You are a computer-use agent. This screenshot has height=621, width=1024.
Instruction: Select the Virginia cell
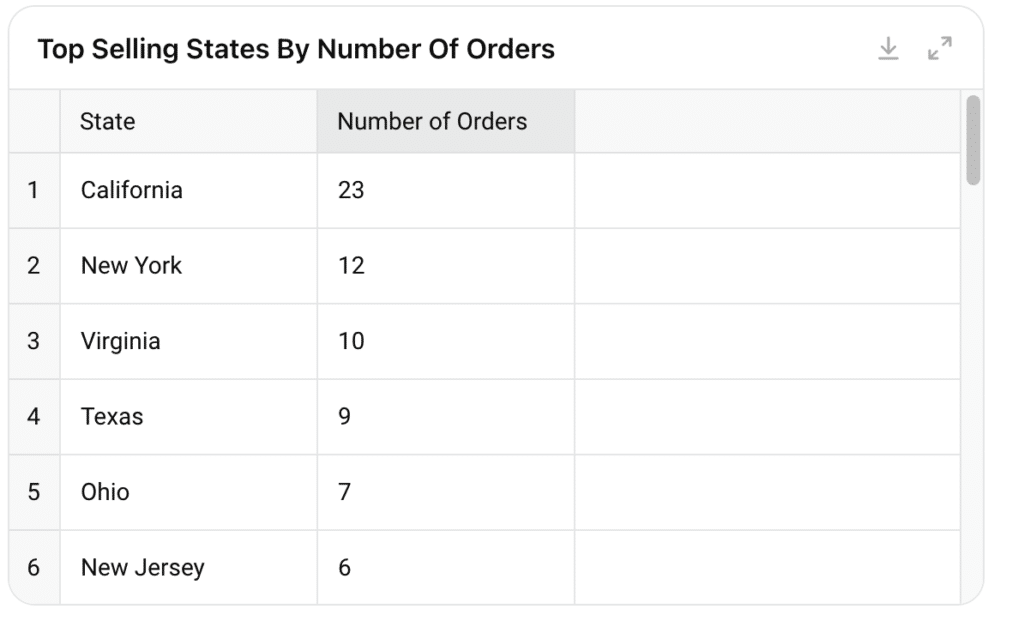pos(189,342)
